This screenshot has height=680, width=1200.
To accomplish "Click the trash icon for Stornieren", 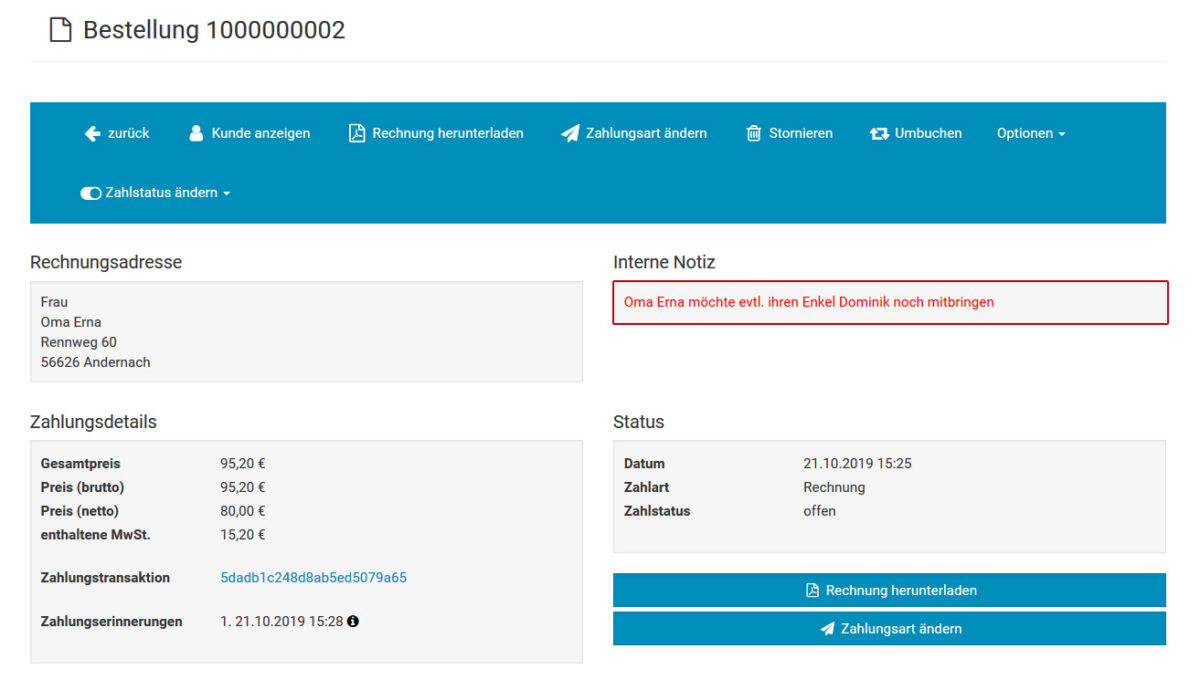I will click(754, 133).
